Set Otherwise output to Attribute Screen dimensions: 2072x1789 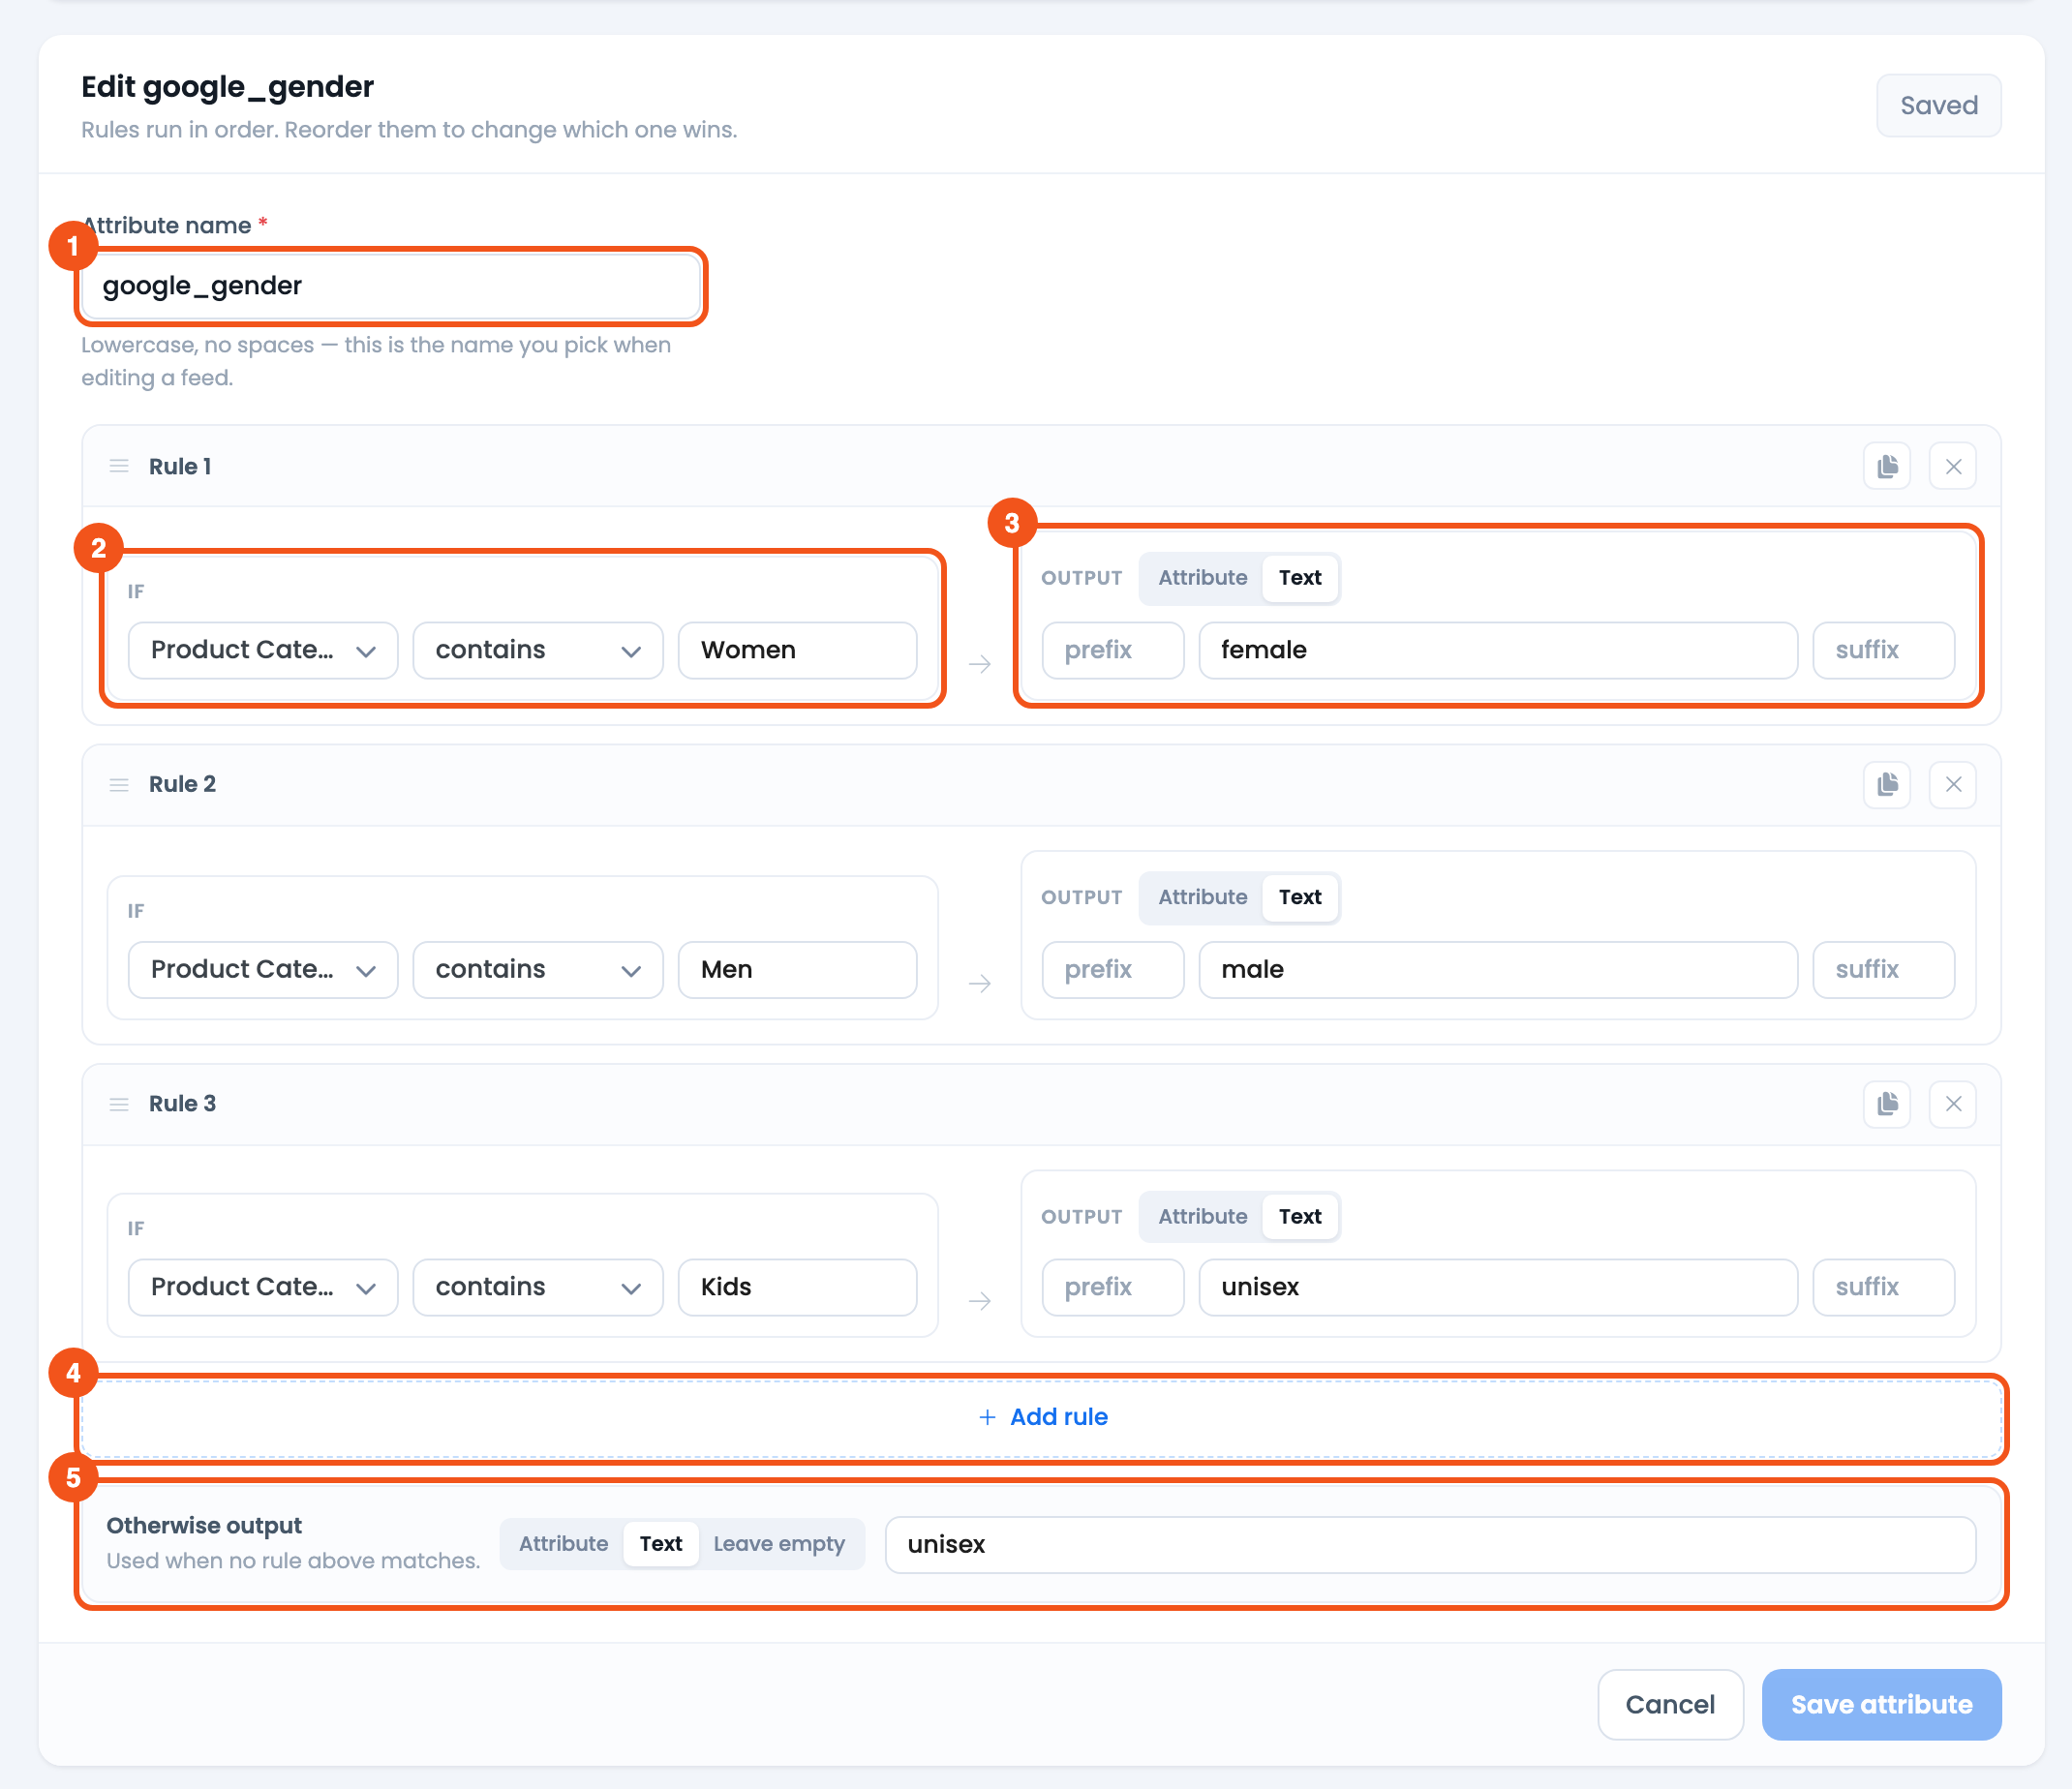click(x=563, y=1544)
